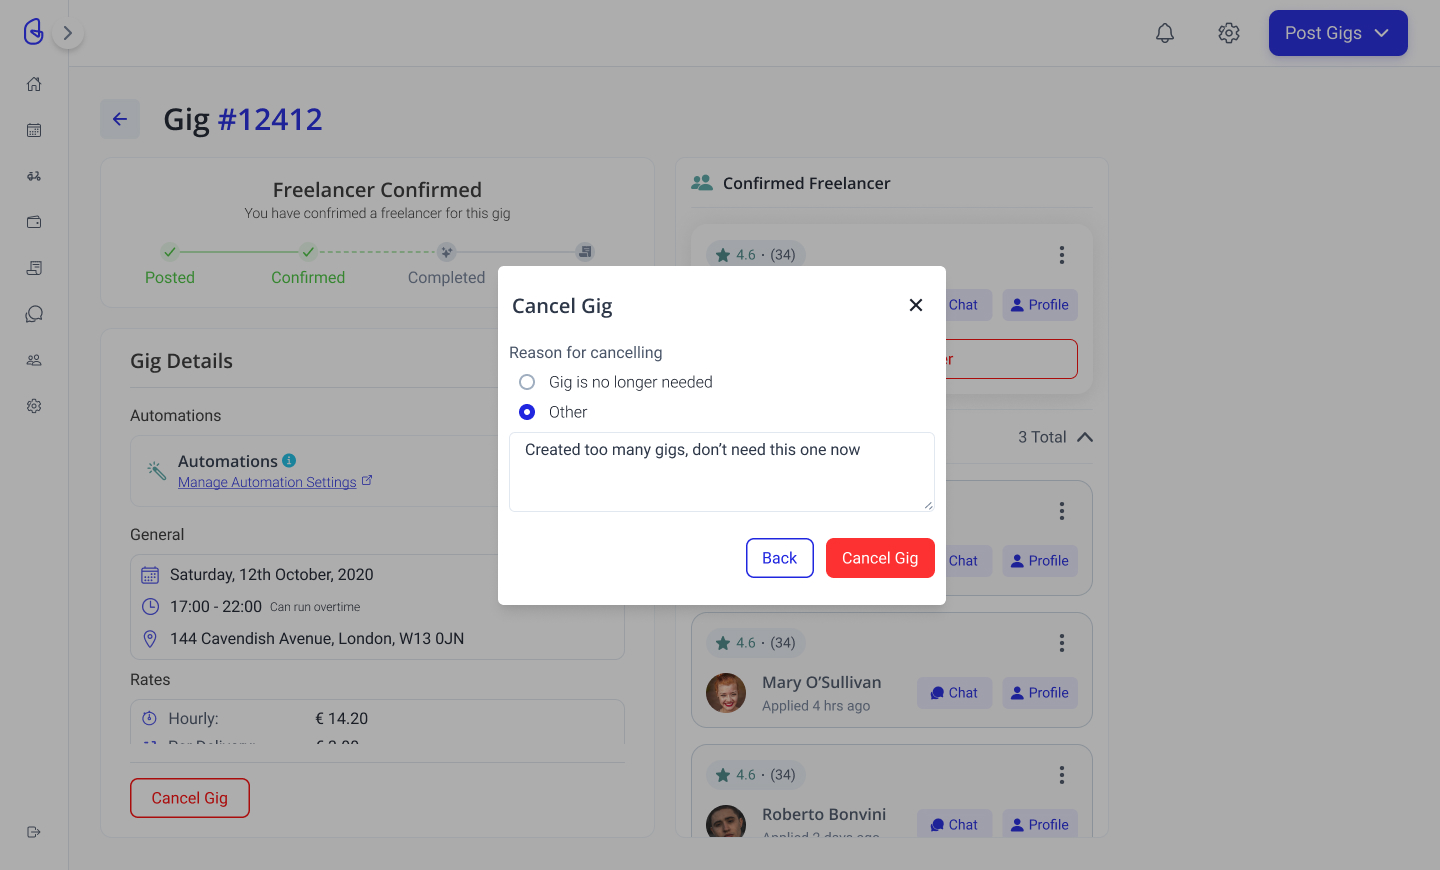Click the Automations info icon
The height and width of the screenshot is (870, 1440).
pyautogui.click(x=289, y=460)
